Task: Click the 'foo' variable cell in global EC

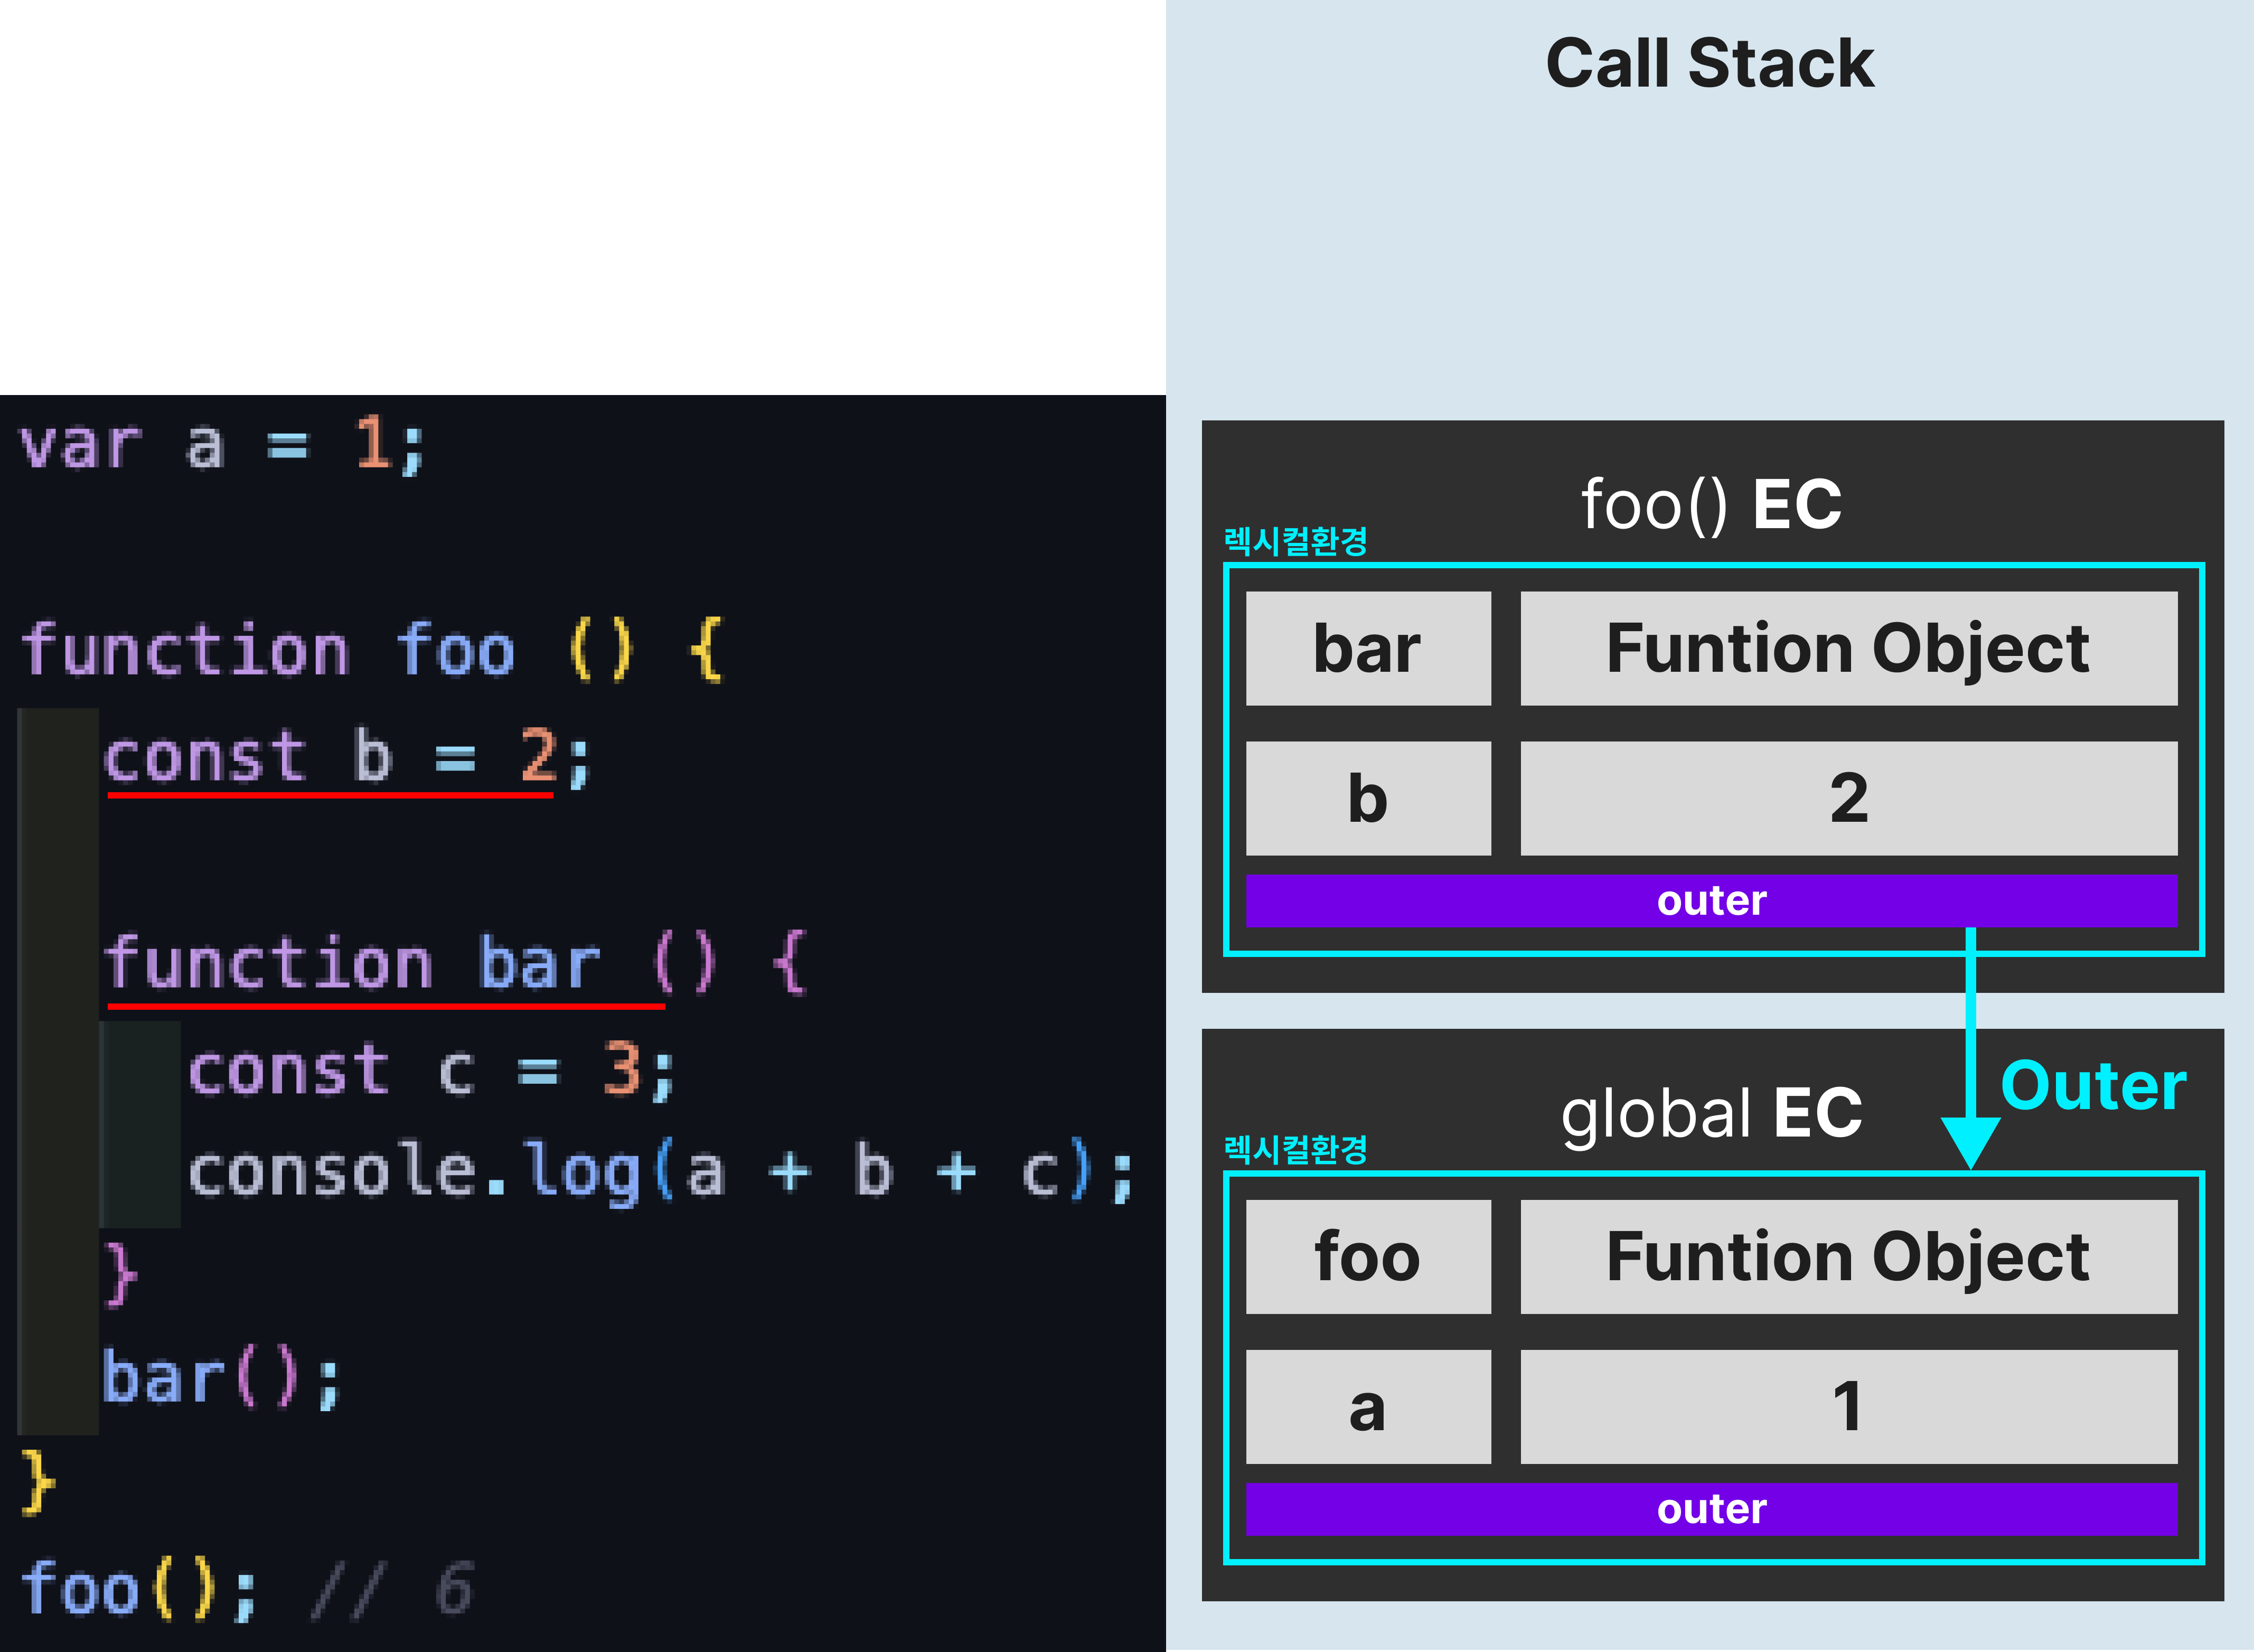Action: tap(1367, 1256)
